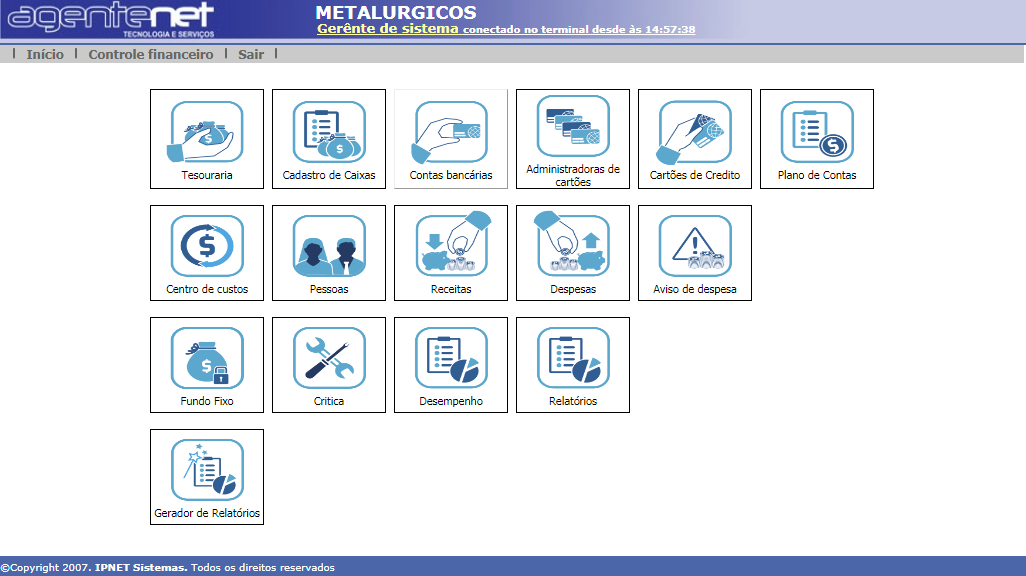This screenshot has width=1026, height=576.
Task: Open the Plano de Contas icon
Action: [817, 132]
